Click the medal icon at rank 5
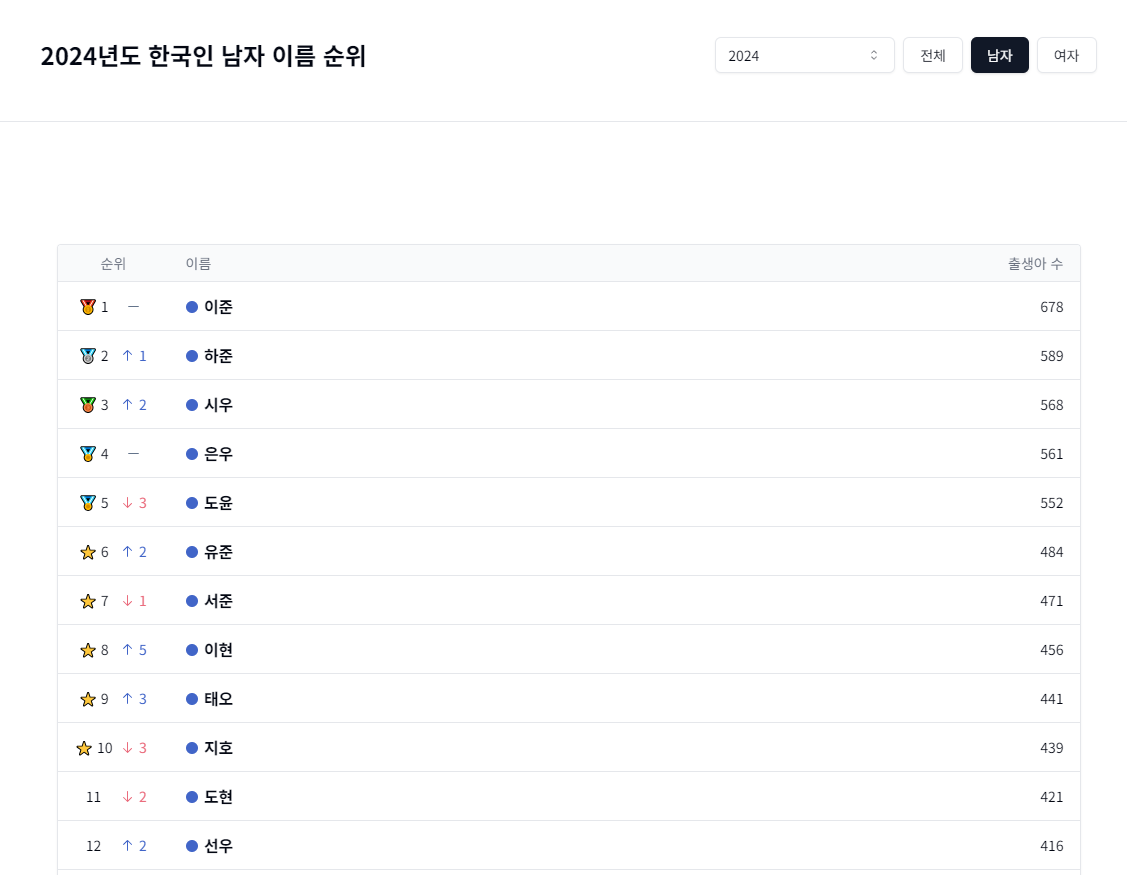Viewport: 1127px width, 875px height. click(88, 503)
